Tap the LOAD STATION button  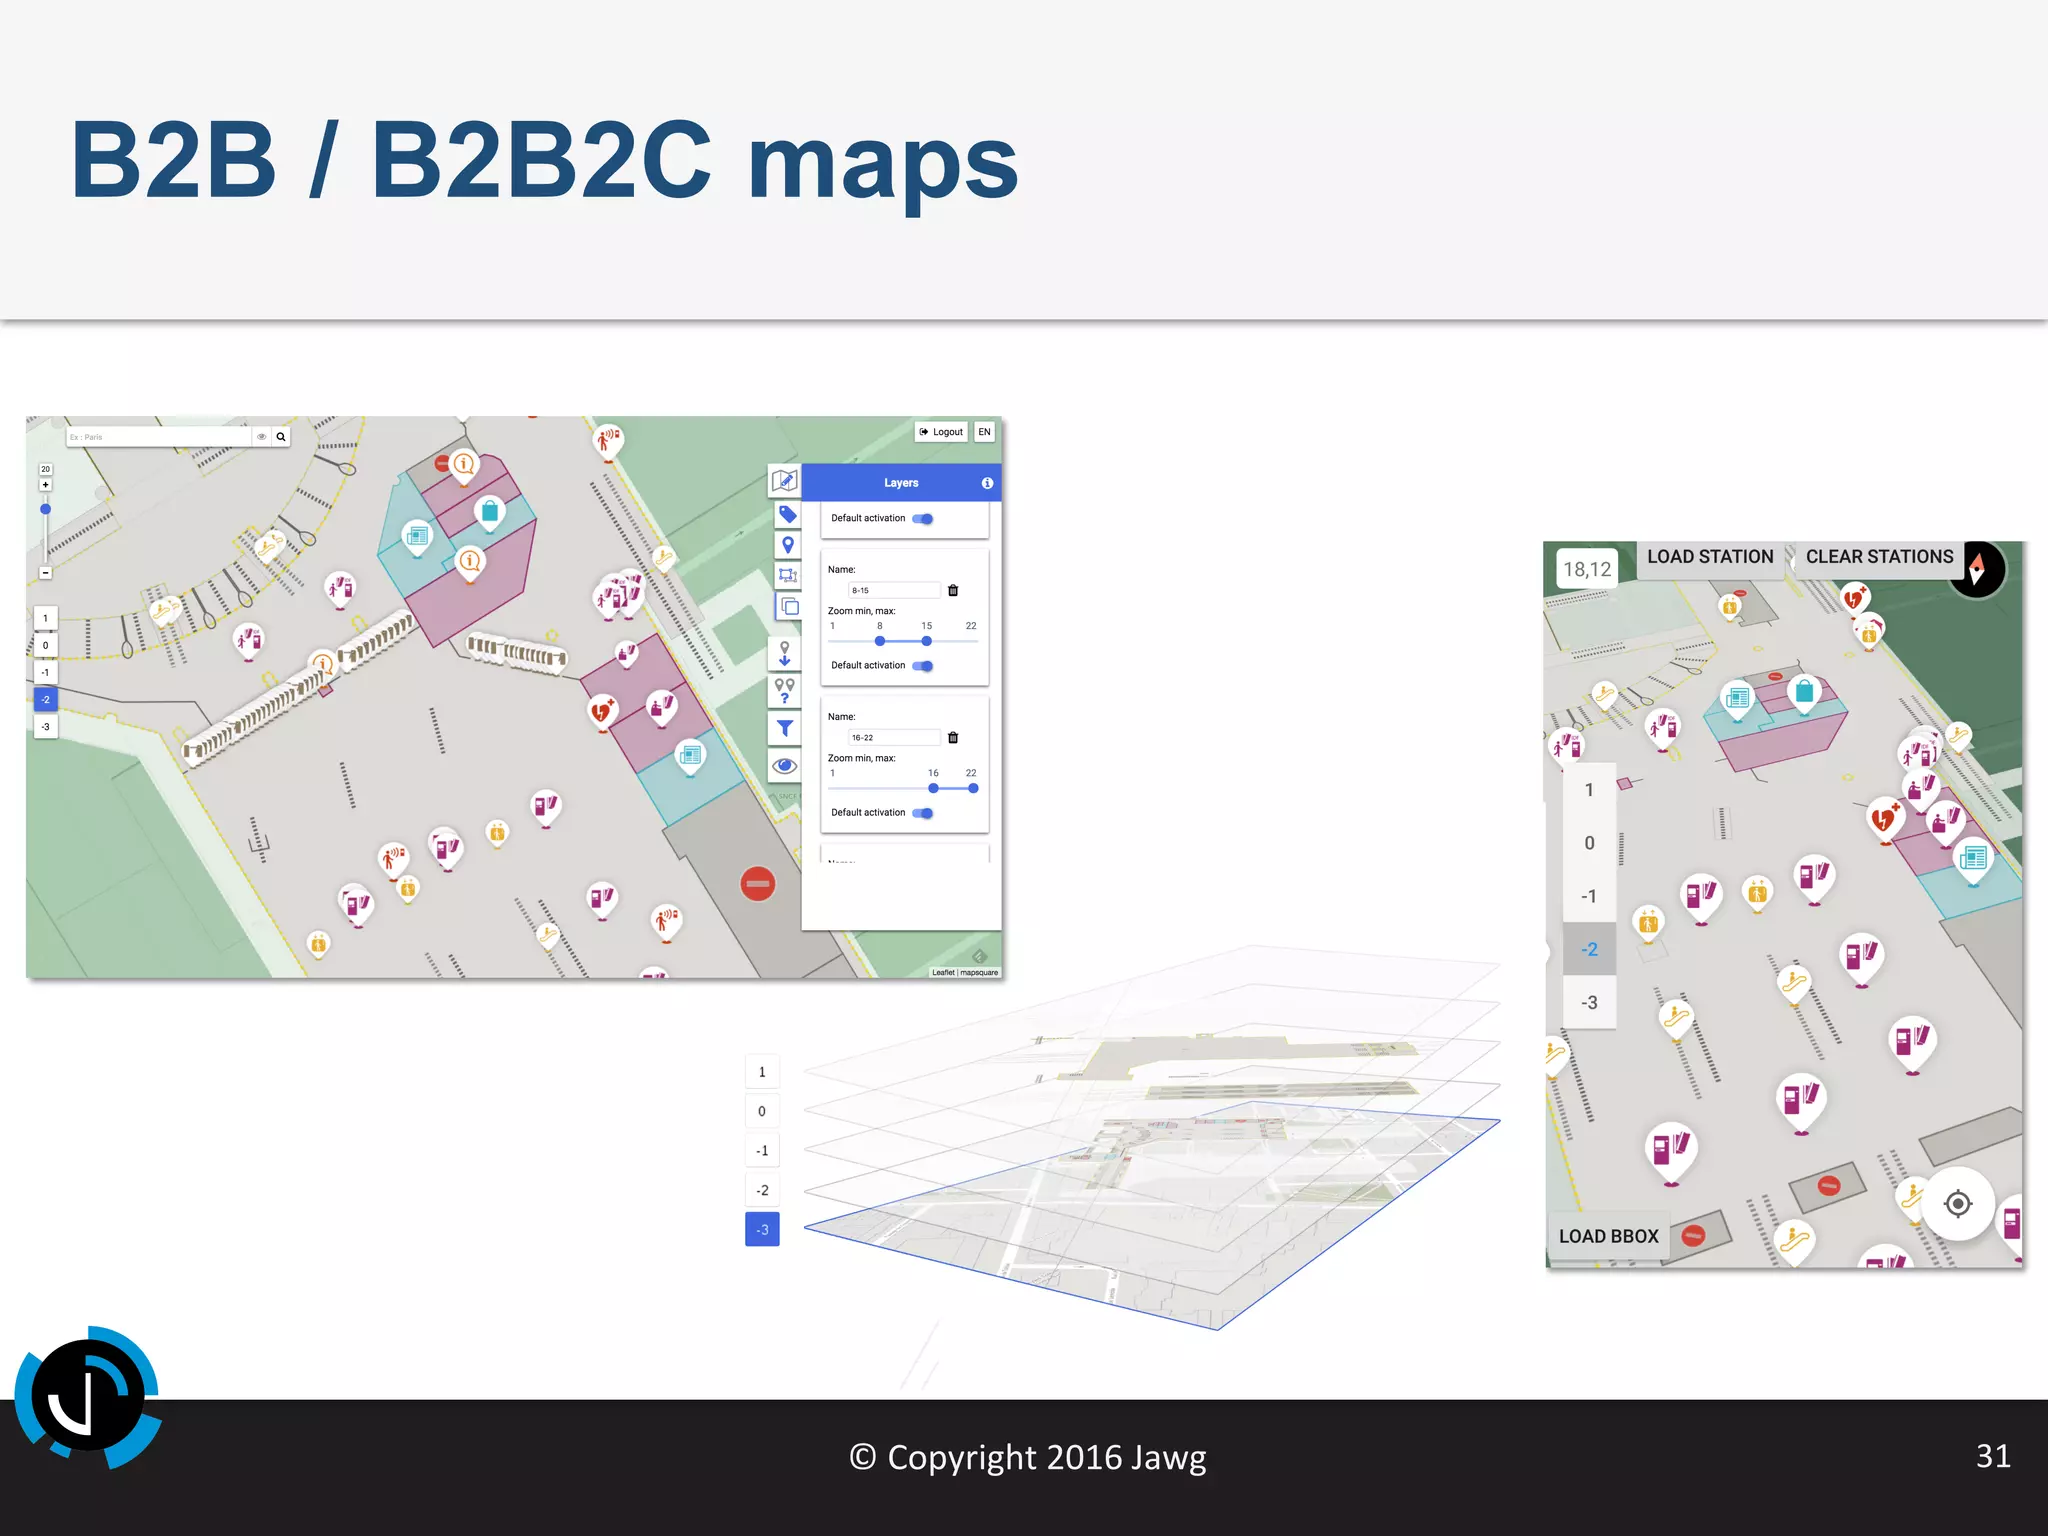coord(1710,557)
